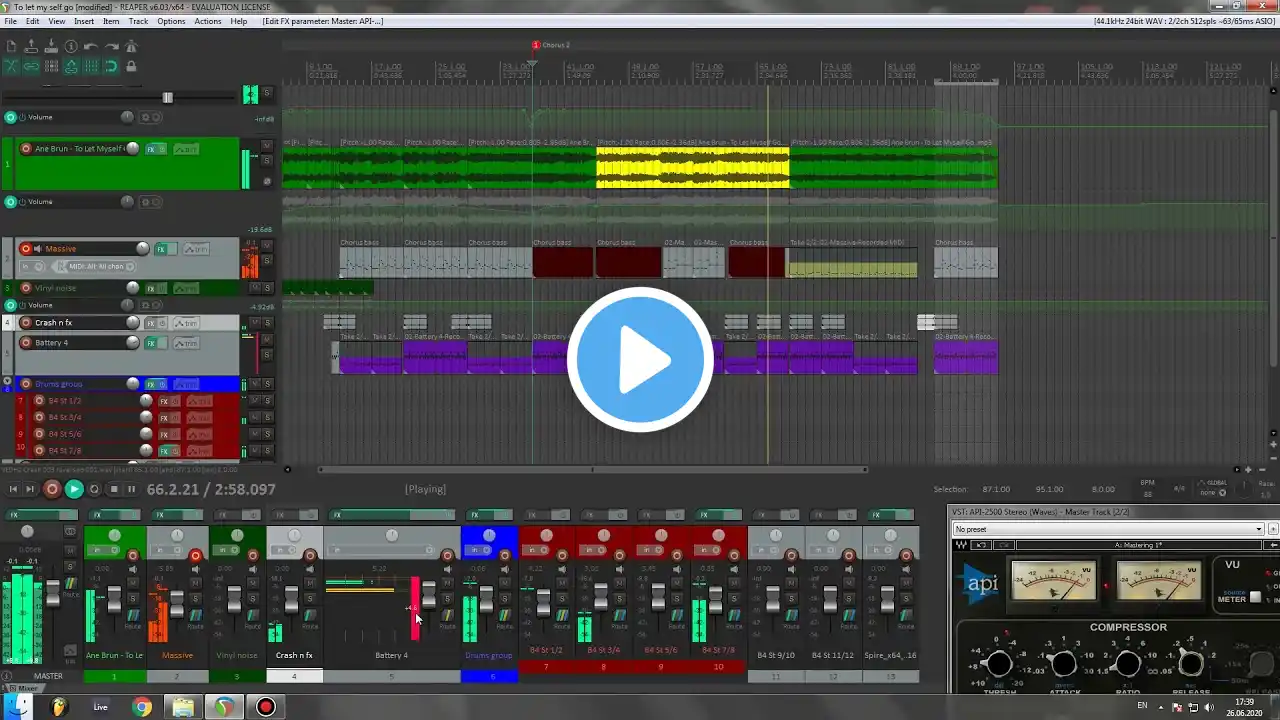
Task: Open the Options menu
Action: (x=171, y=21)
